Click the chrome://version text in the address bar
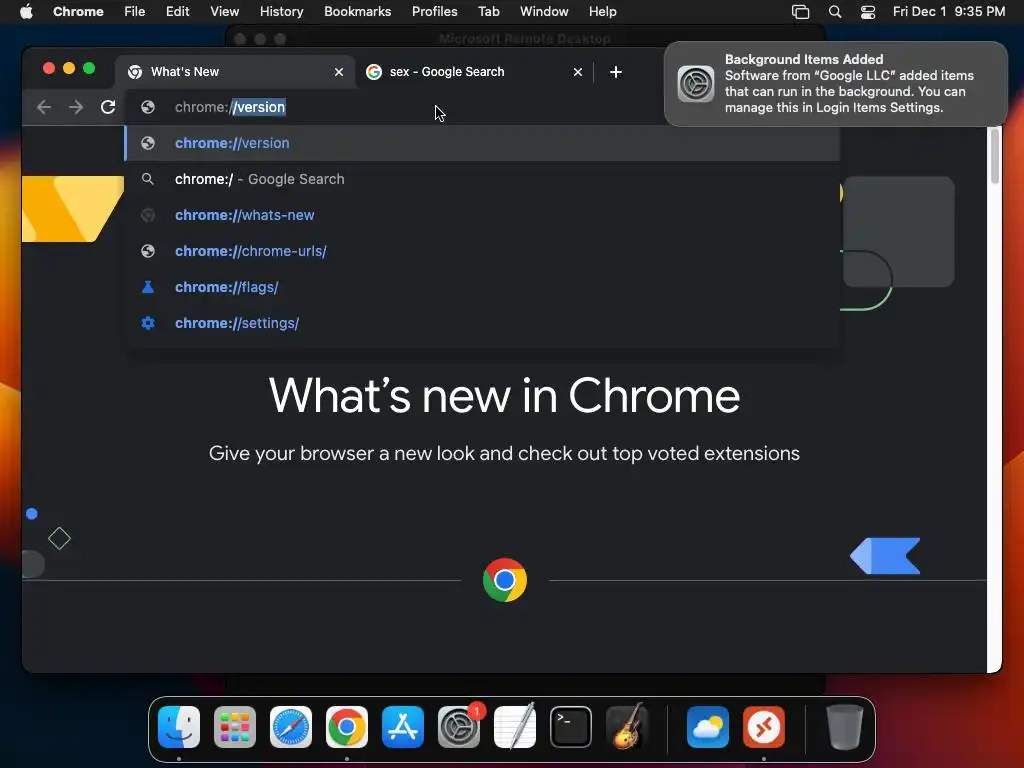1024x768 pixels. pos(230,107)
